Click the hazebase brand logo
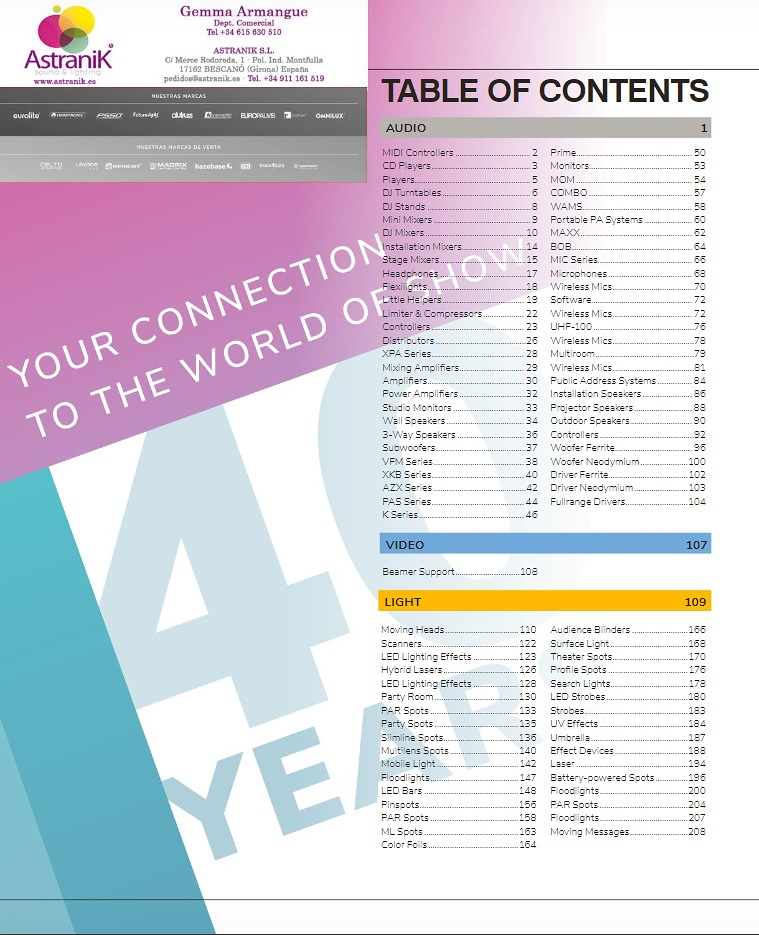This screenshot has width=759, height=935. [211, 166]
